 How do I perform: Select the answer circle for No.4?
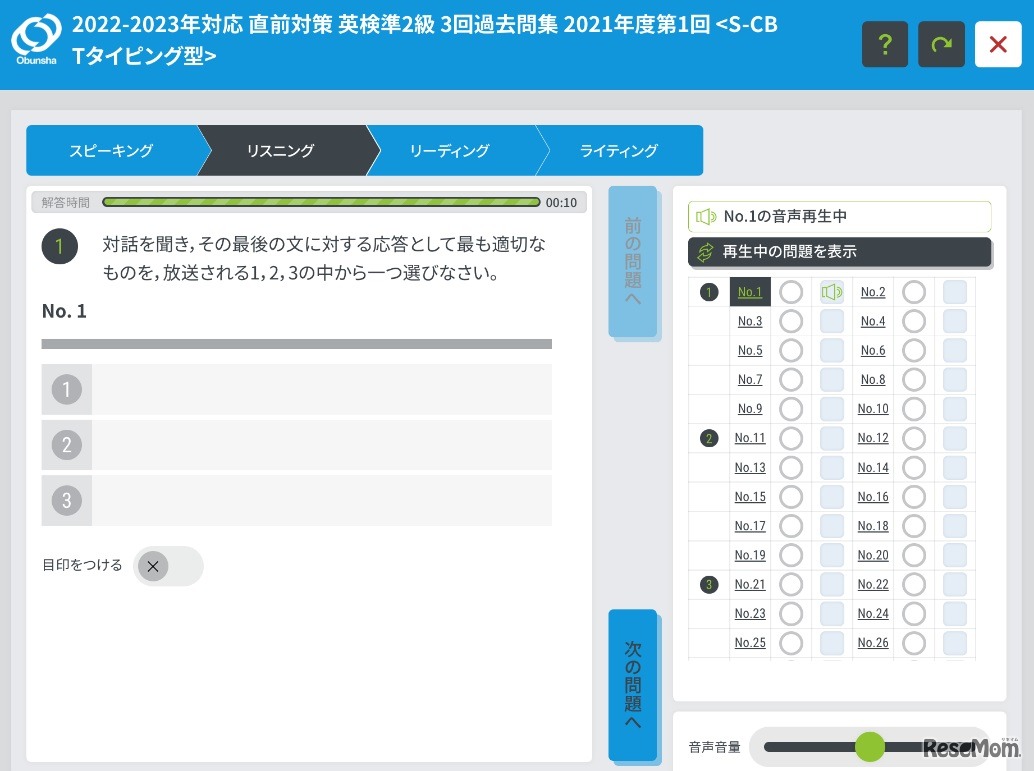(914, 322)
